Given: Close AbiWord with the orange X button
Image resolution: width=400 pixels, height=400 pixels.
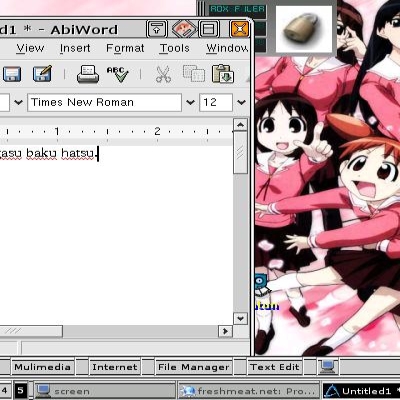Looking at the screenshot, I should [x=239, y=29].
